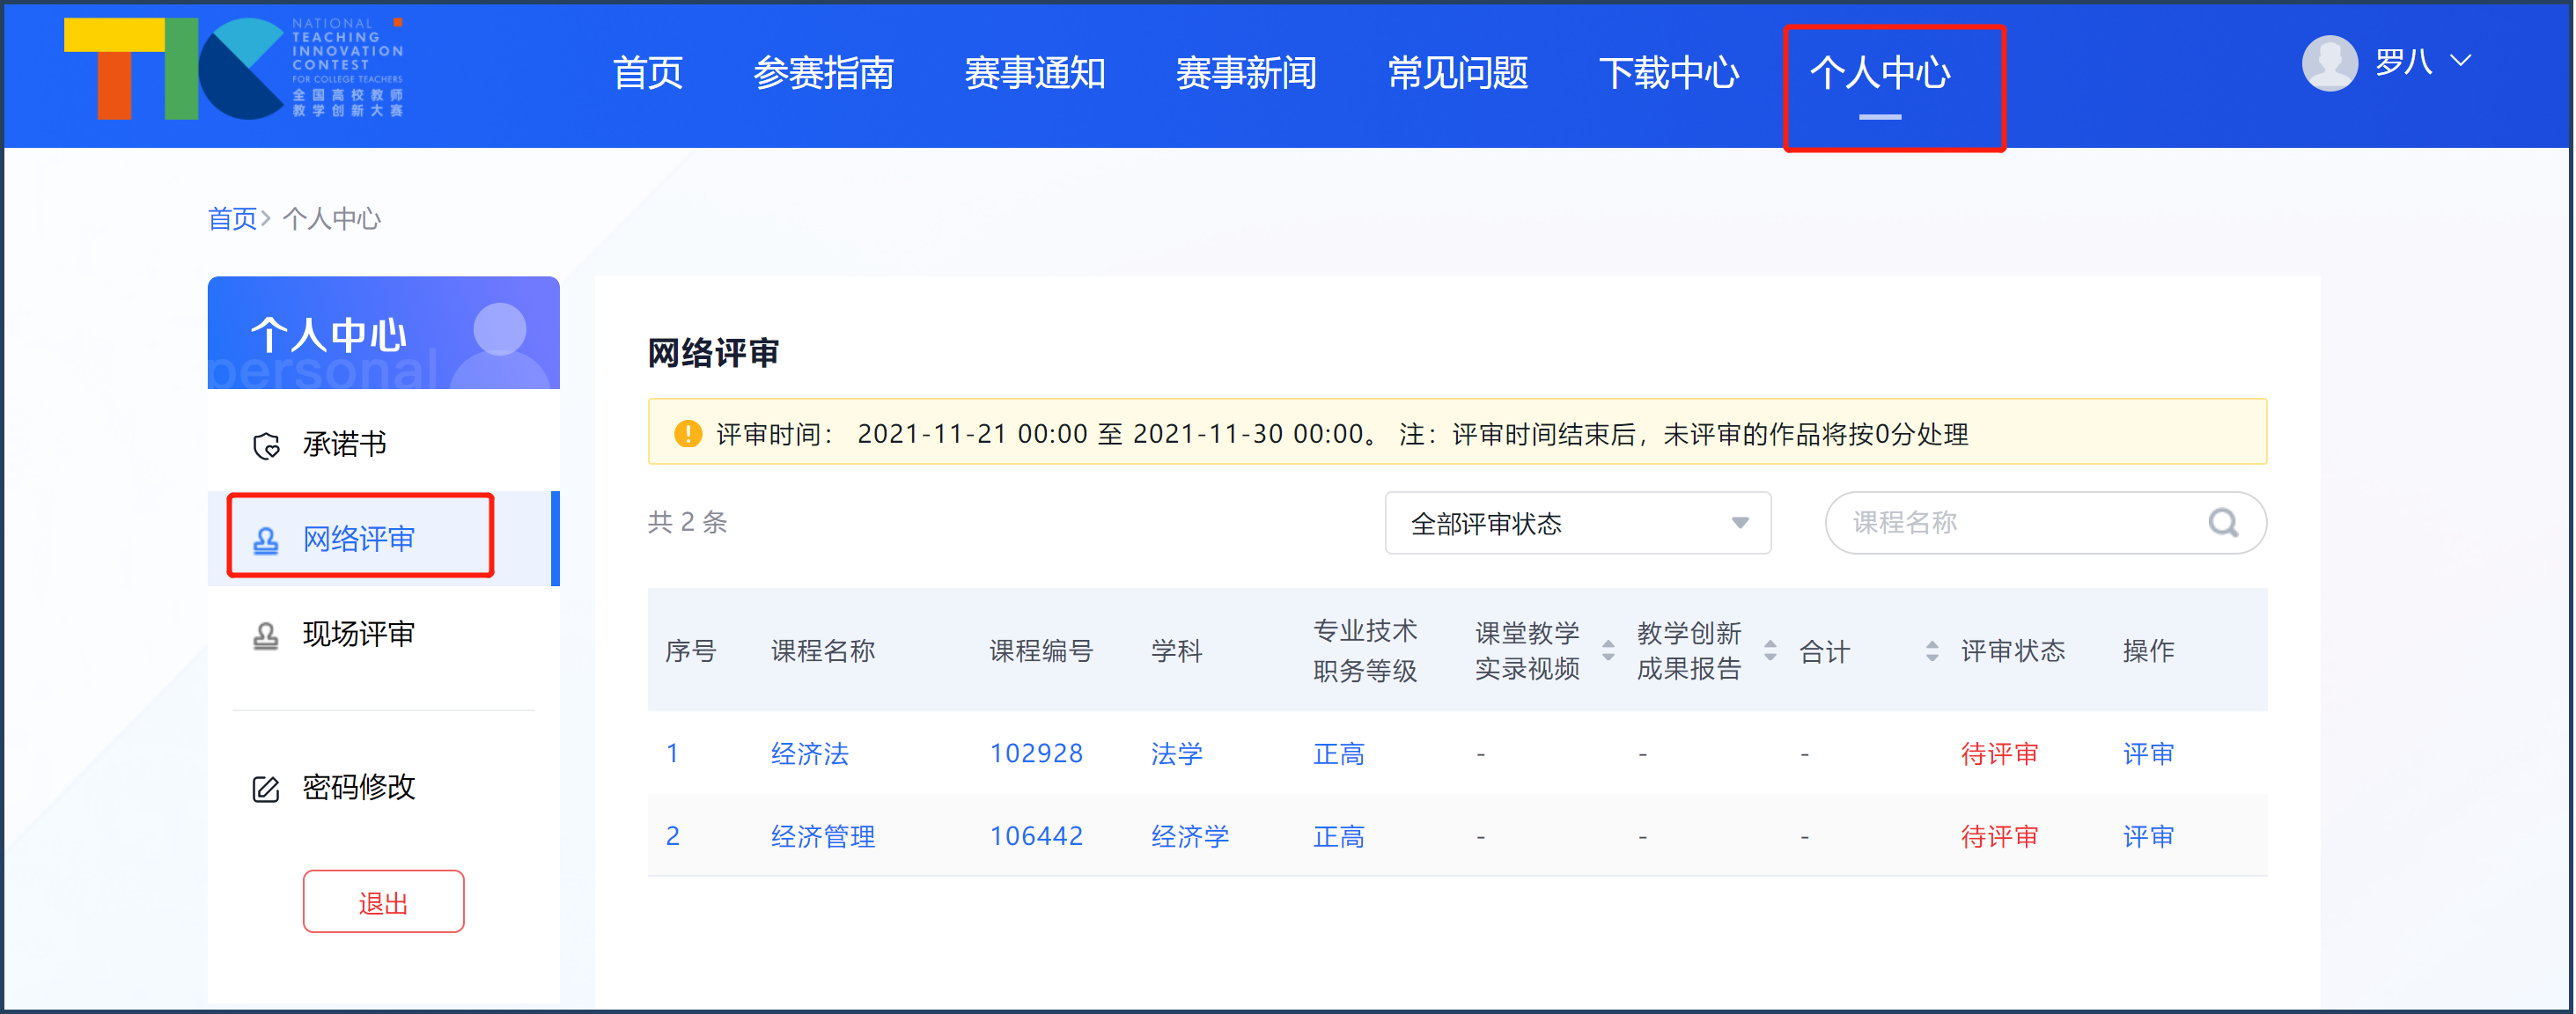Click 评审 link for 经济法 course

[x=2148, y=754]
